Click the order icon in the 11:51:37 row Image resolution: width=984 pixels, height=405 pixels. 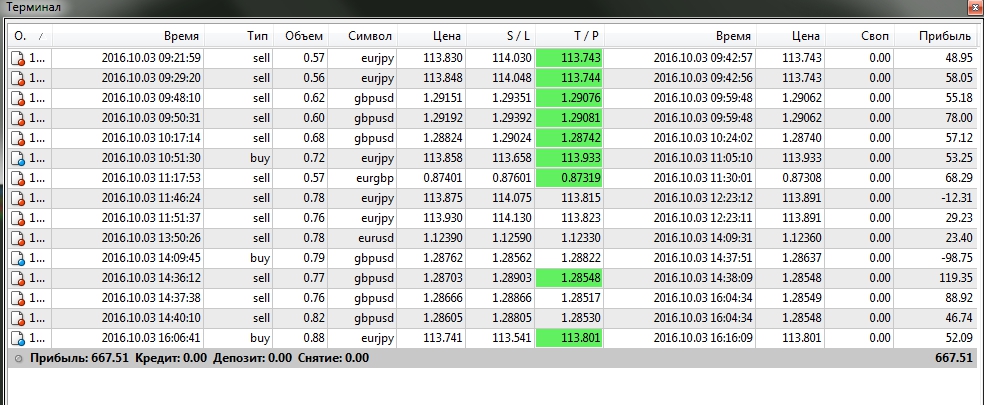(18, 219)
